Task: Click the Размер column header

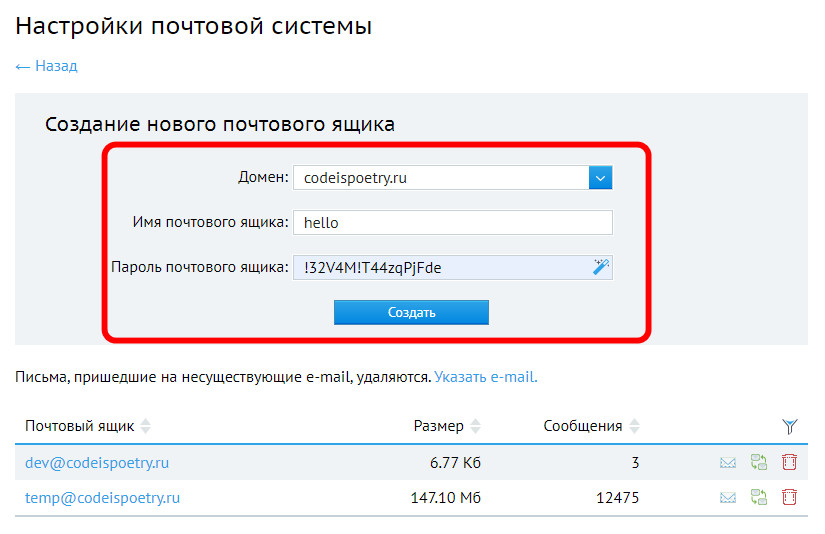Action: [438, 426]
